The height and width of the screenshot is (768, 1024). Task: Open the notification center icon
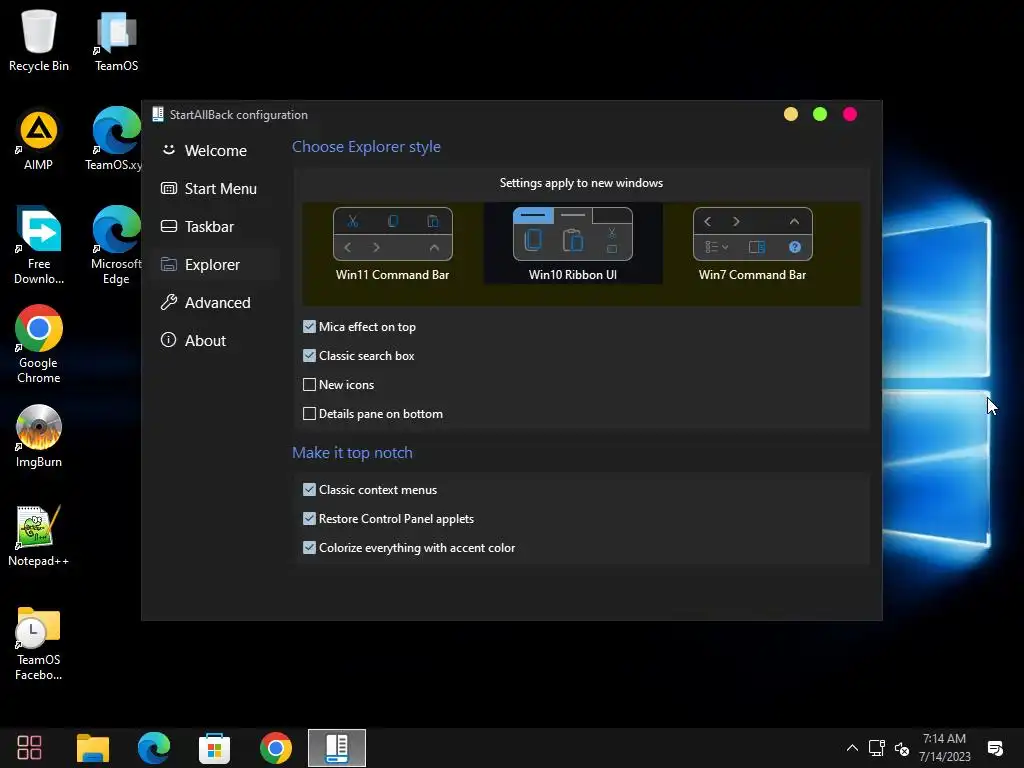995,748
